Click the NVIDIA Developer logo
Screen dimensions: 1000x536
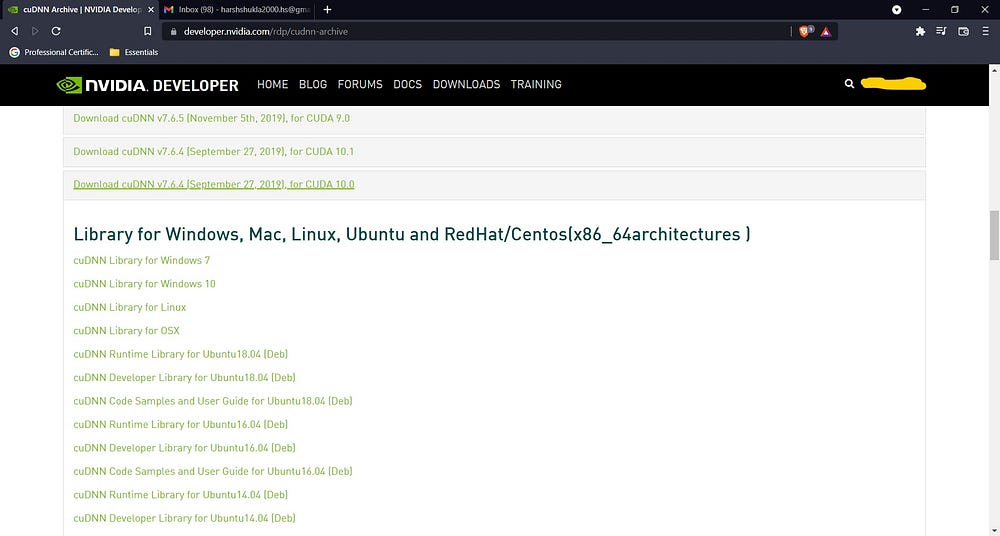pos(147,84)
